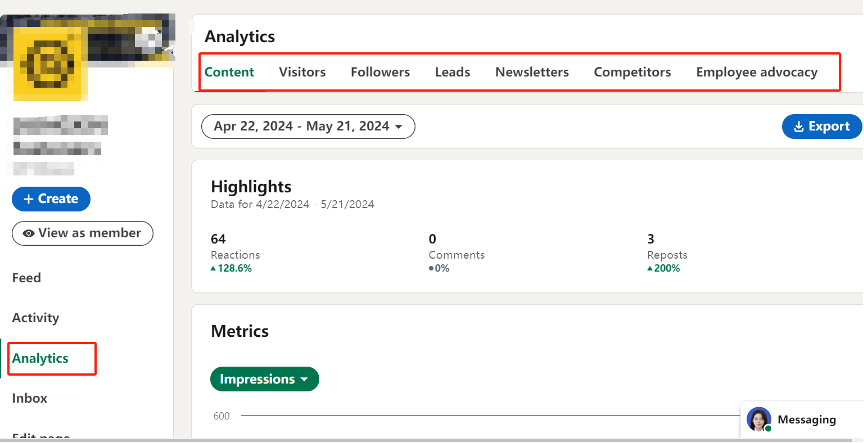
Task: Click the Metrics heading
Action: pos(240,331)
